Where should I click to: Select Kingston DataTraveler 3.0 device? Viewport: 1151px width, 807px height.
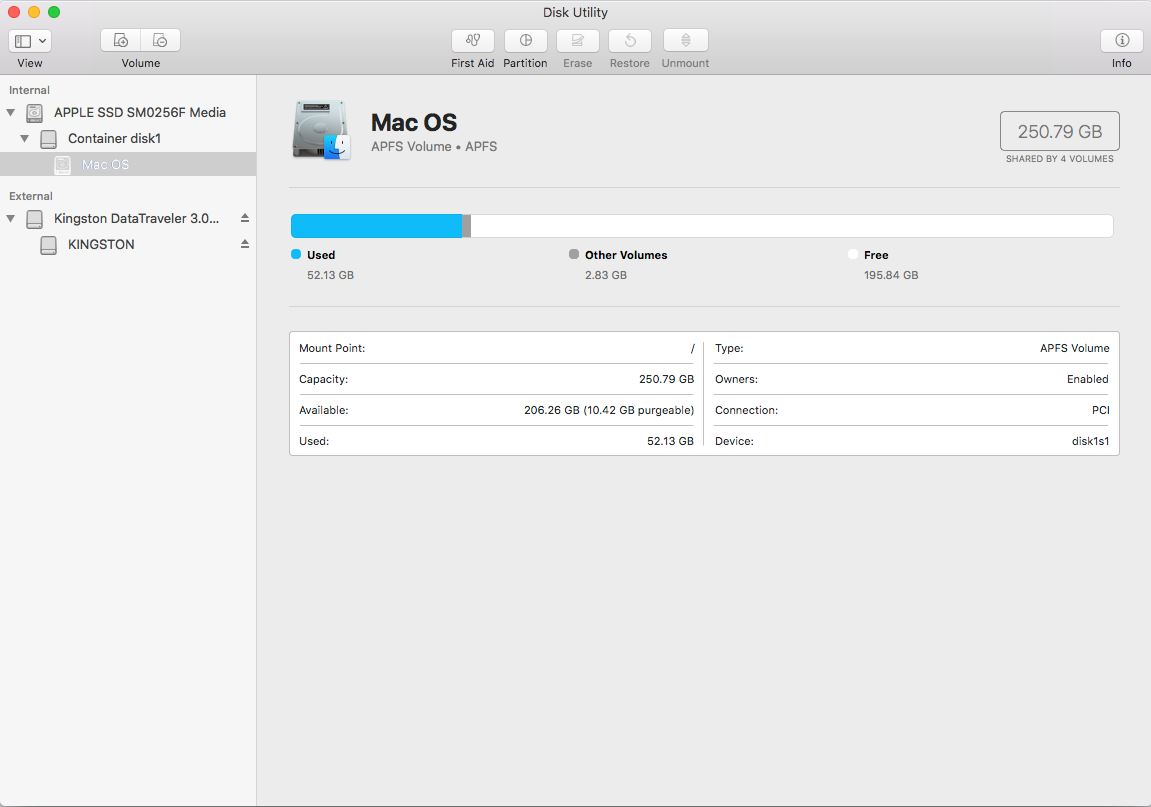click(137, 218)
